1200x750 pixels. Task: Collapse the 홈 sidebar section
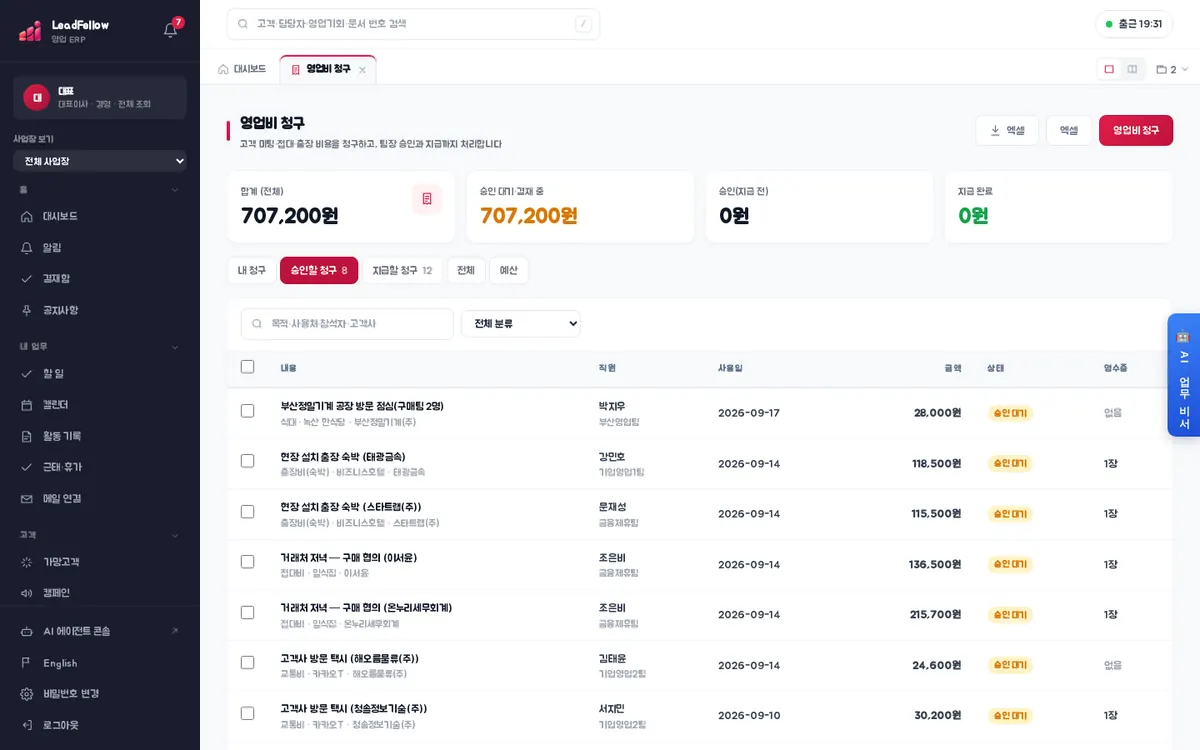click(174, 189)
